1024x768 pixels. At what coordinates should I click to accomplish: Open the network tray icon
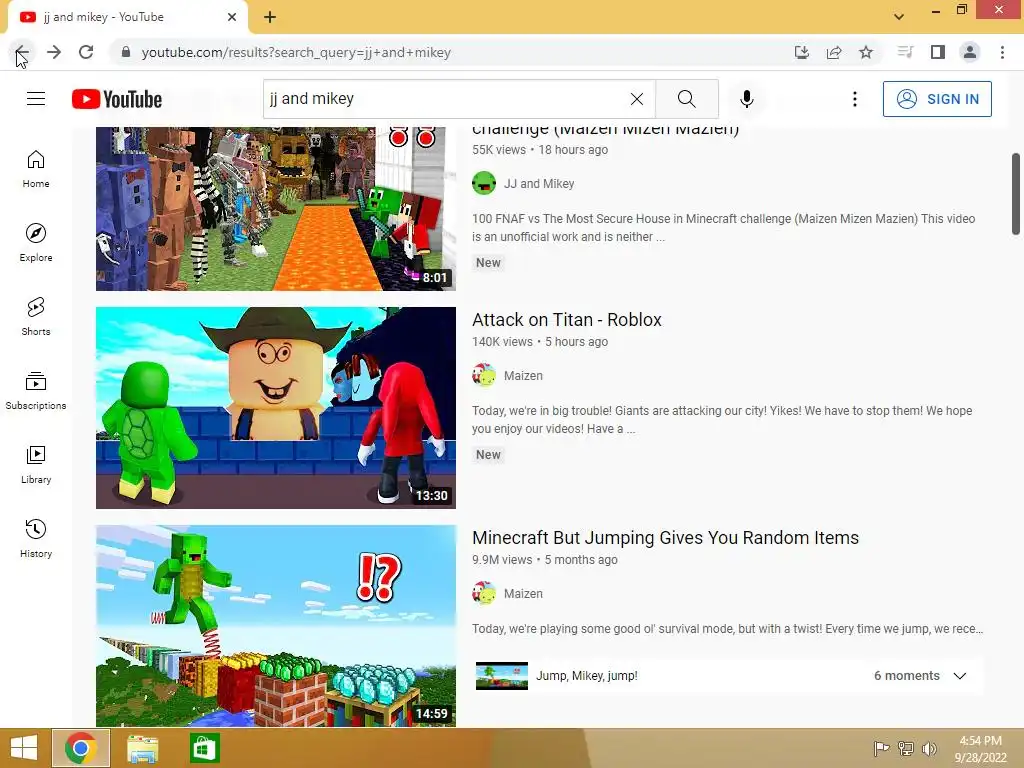906,748
